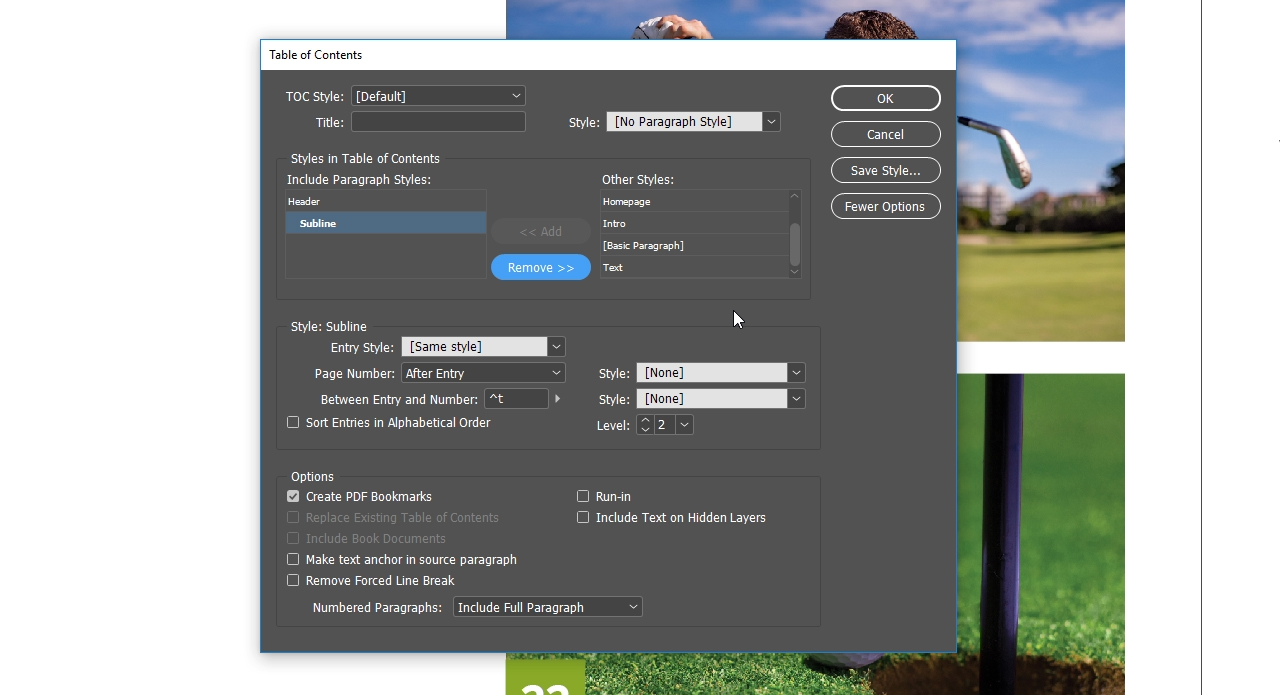Viewport: 1280px width, 695px height.
Task: Click Fewer Options button
Action: (x=885, y=206)
